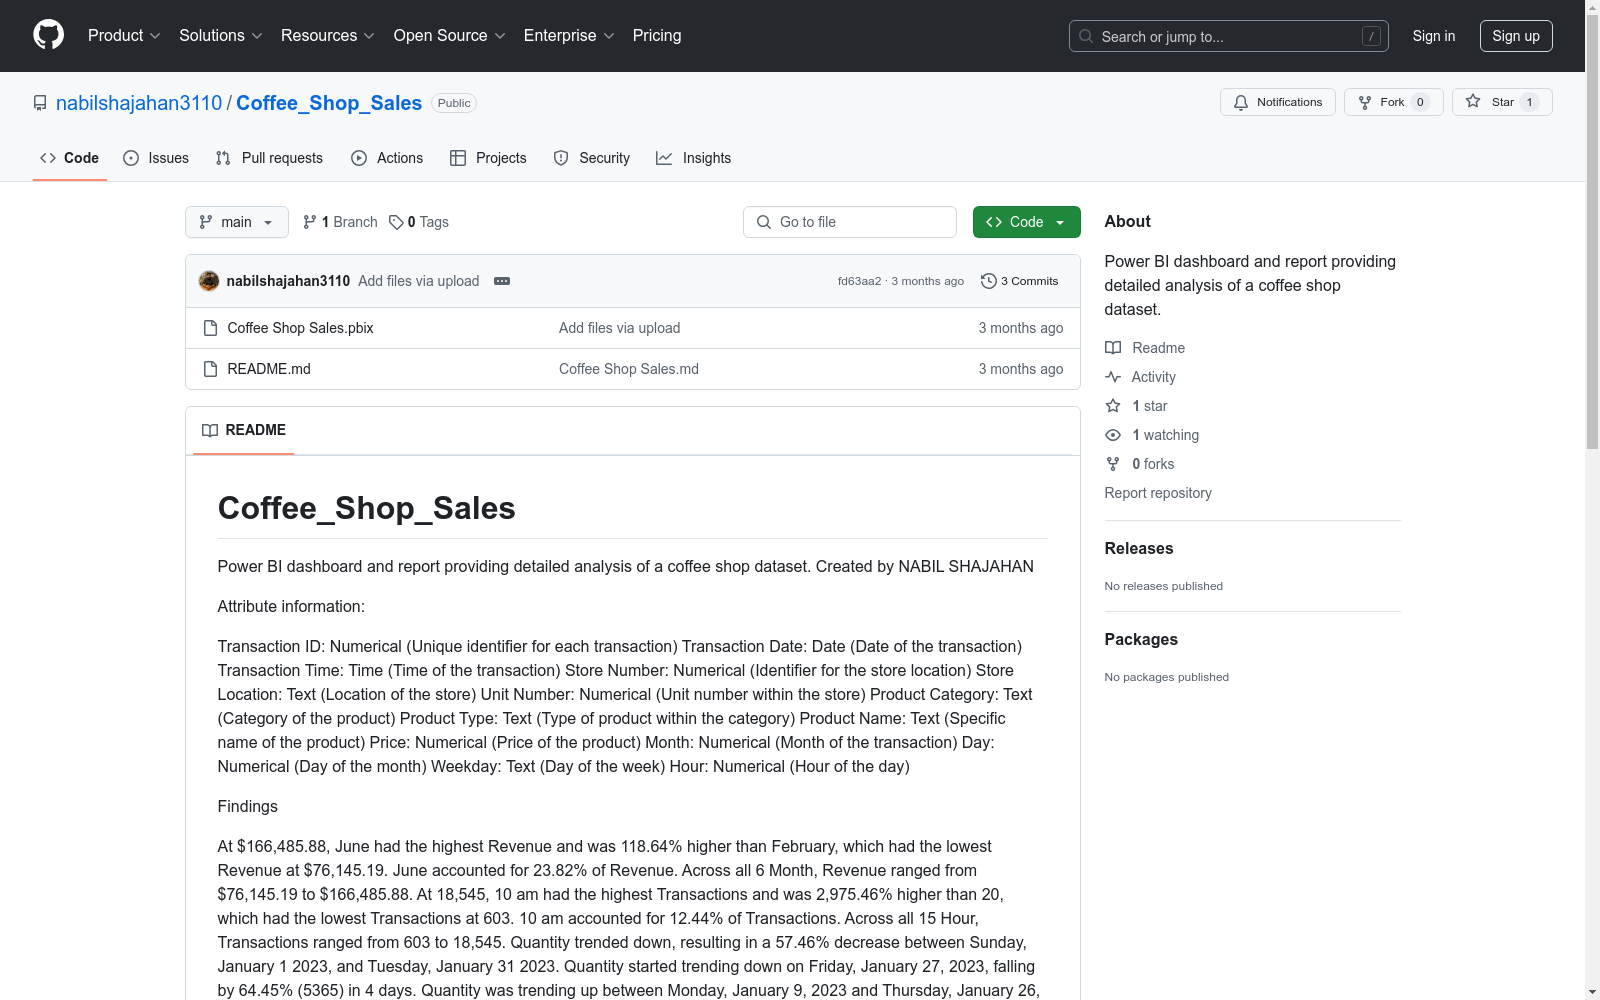Image resolution: width=1600 pixels, height=1000 pixels.
Task: Open the GitHub logo homepage
Action: click(48, 35)
